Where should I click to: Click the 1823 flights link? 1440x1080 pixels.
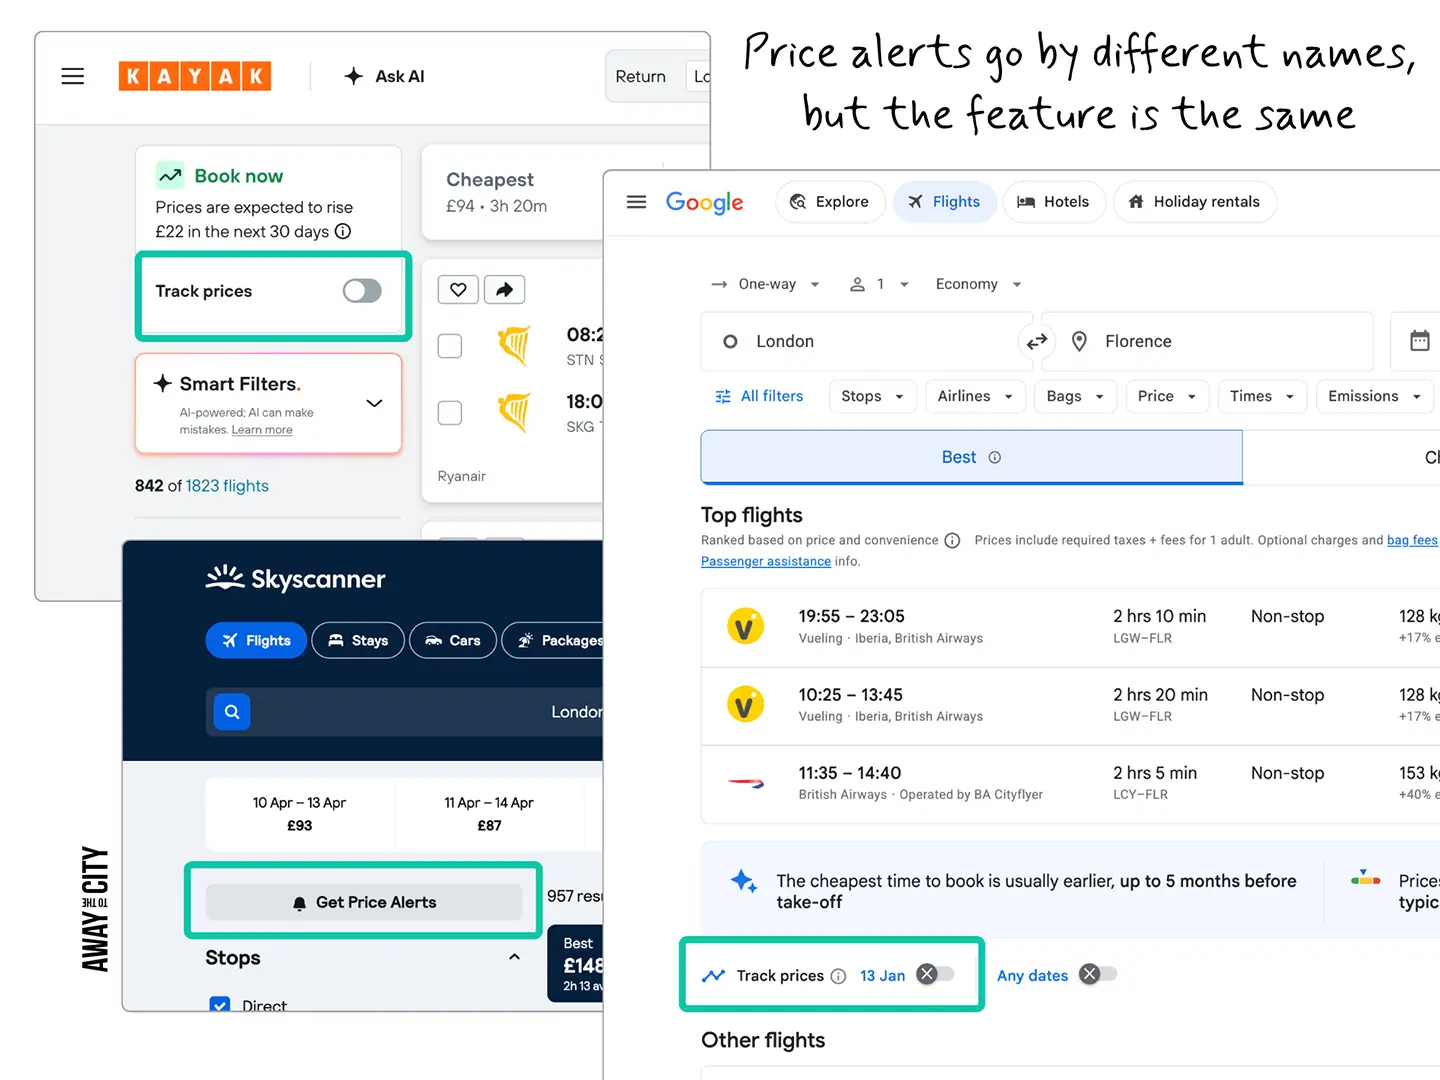[227, 486]
